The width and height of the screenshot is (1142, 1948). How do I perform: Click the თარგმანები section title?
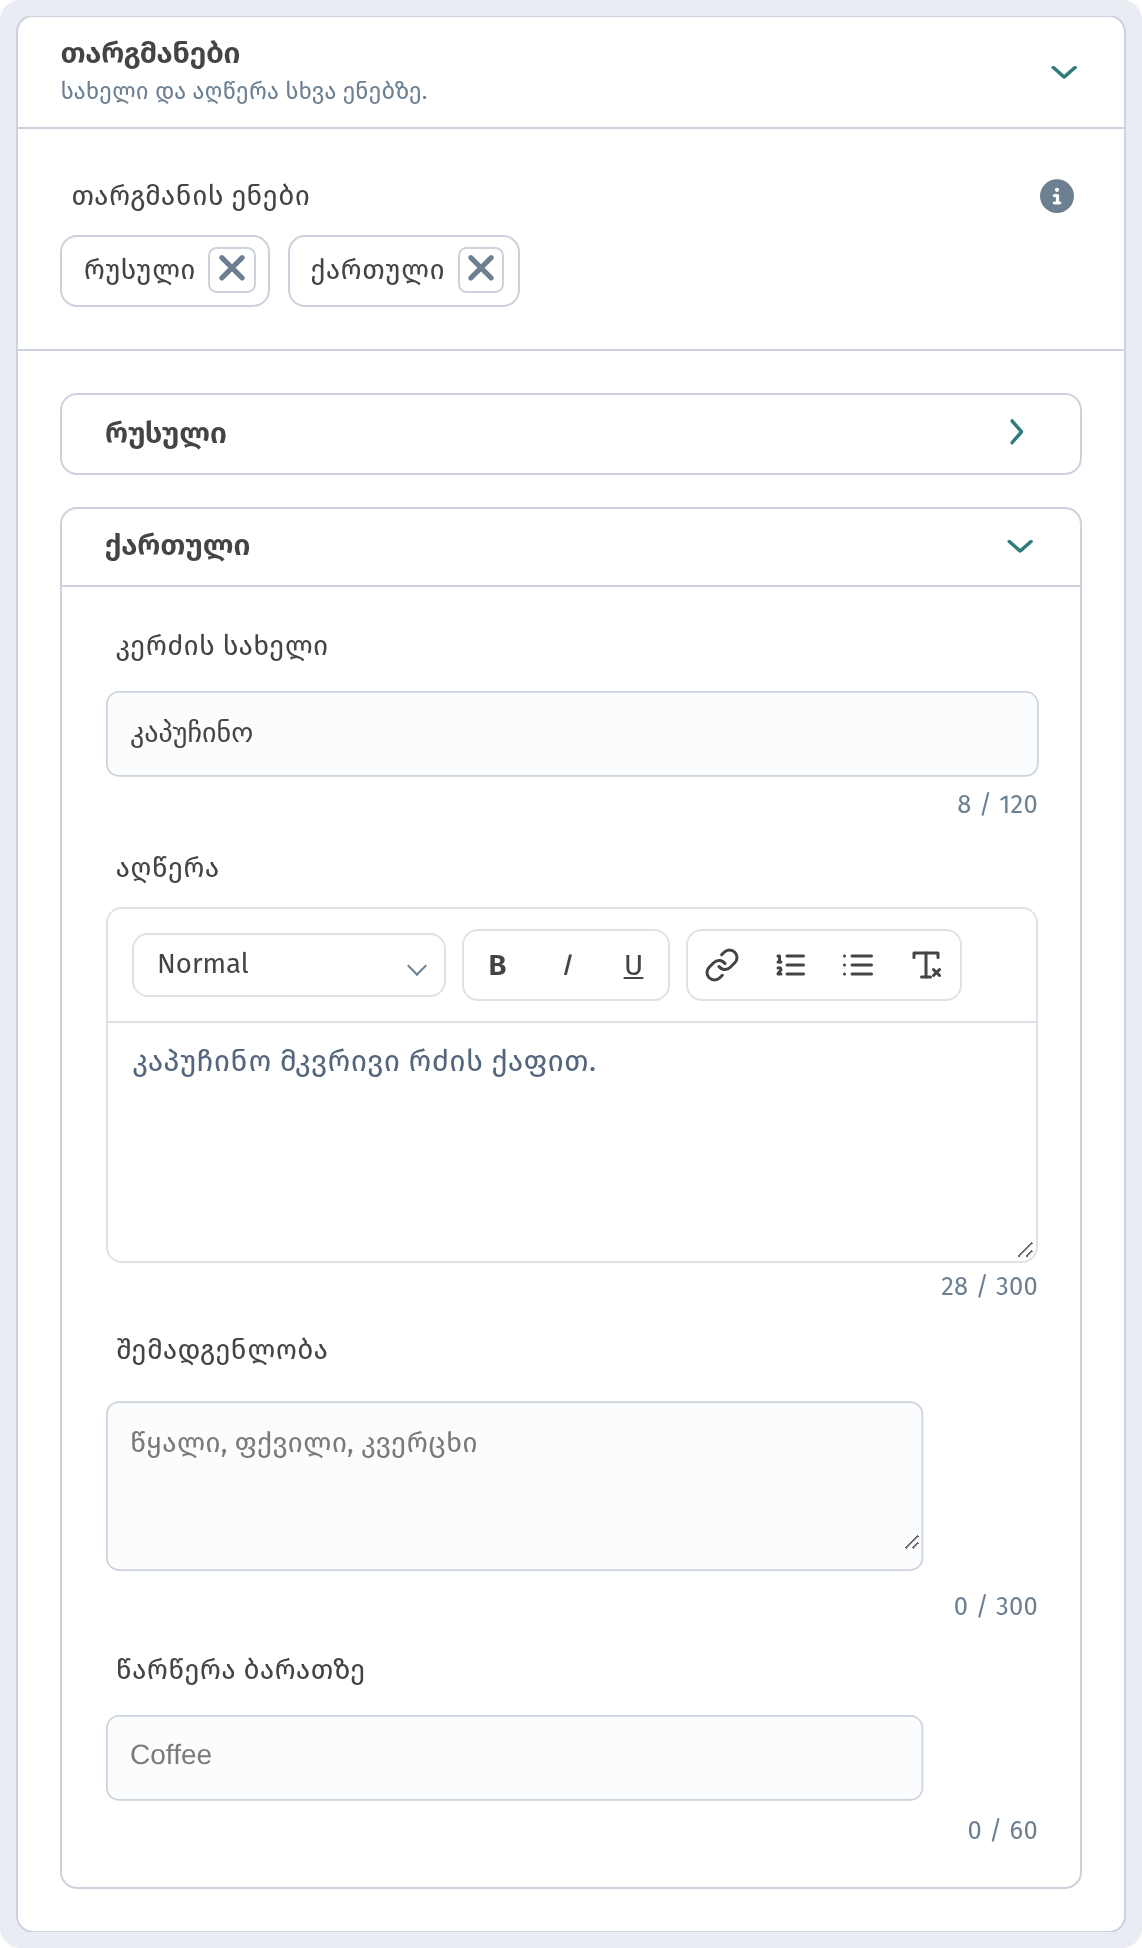point(150,54)
